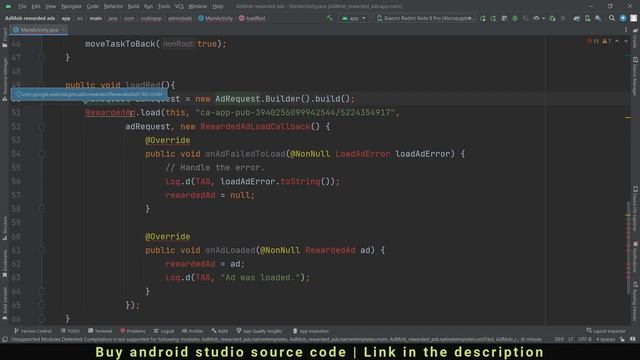
Task: Open the Tools menu
Action: tap(164, 7)
